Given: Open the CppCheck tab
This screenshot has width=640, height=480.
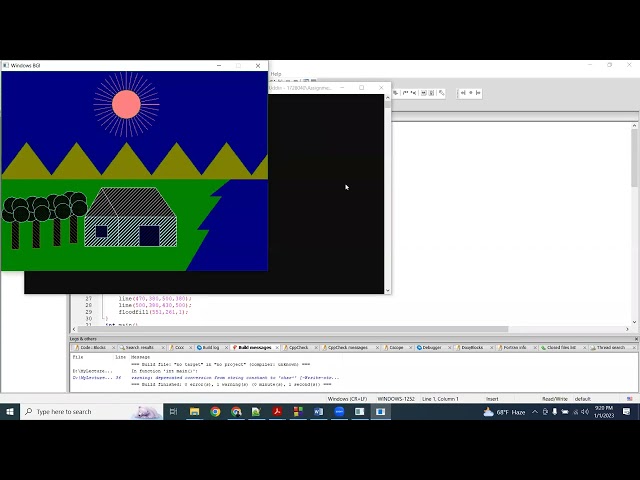Looking at the screenshot, I should (298, 347).
